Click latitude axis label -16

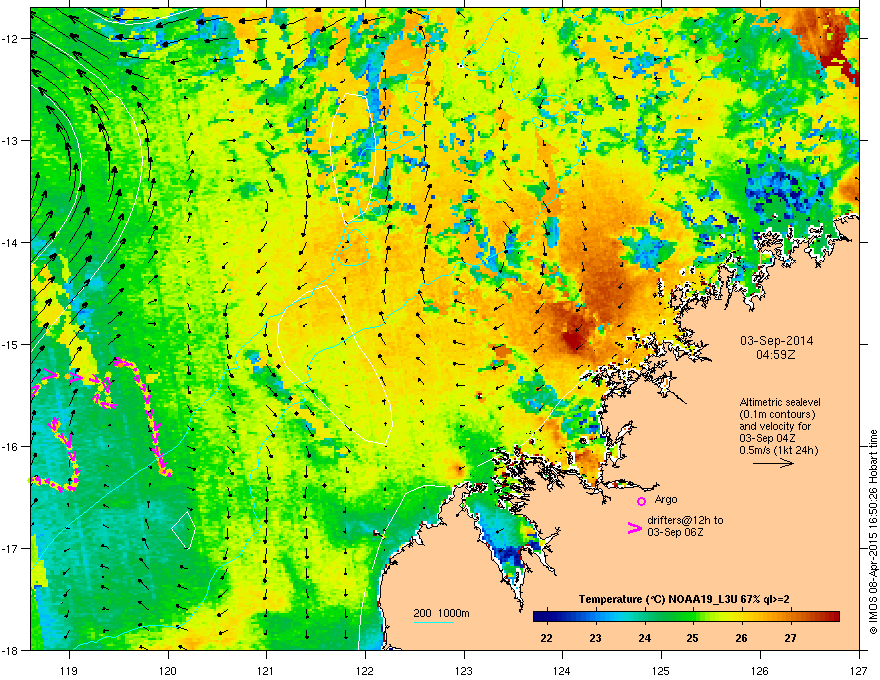tap(10, 446)
